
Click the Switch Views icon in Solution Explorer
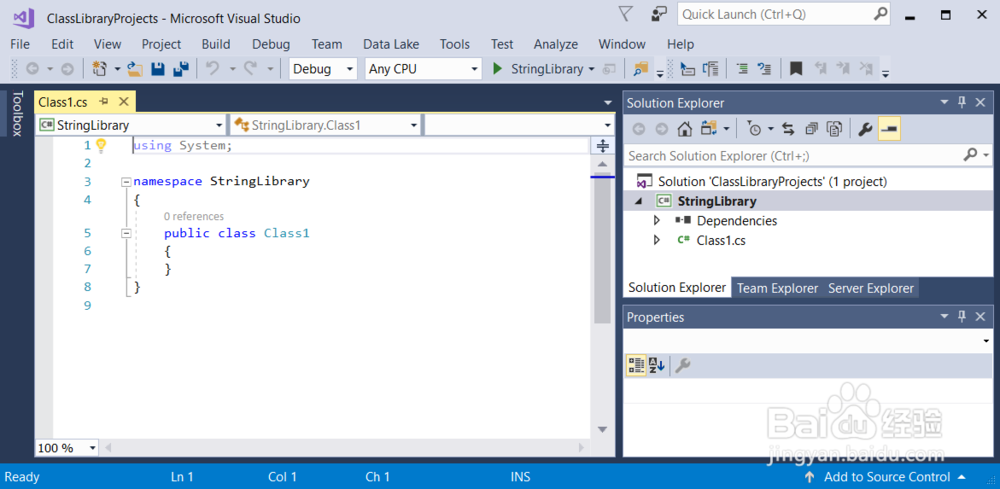(709, 129)
